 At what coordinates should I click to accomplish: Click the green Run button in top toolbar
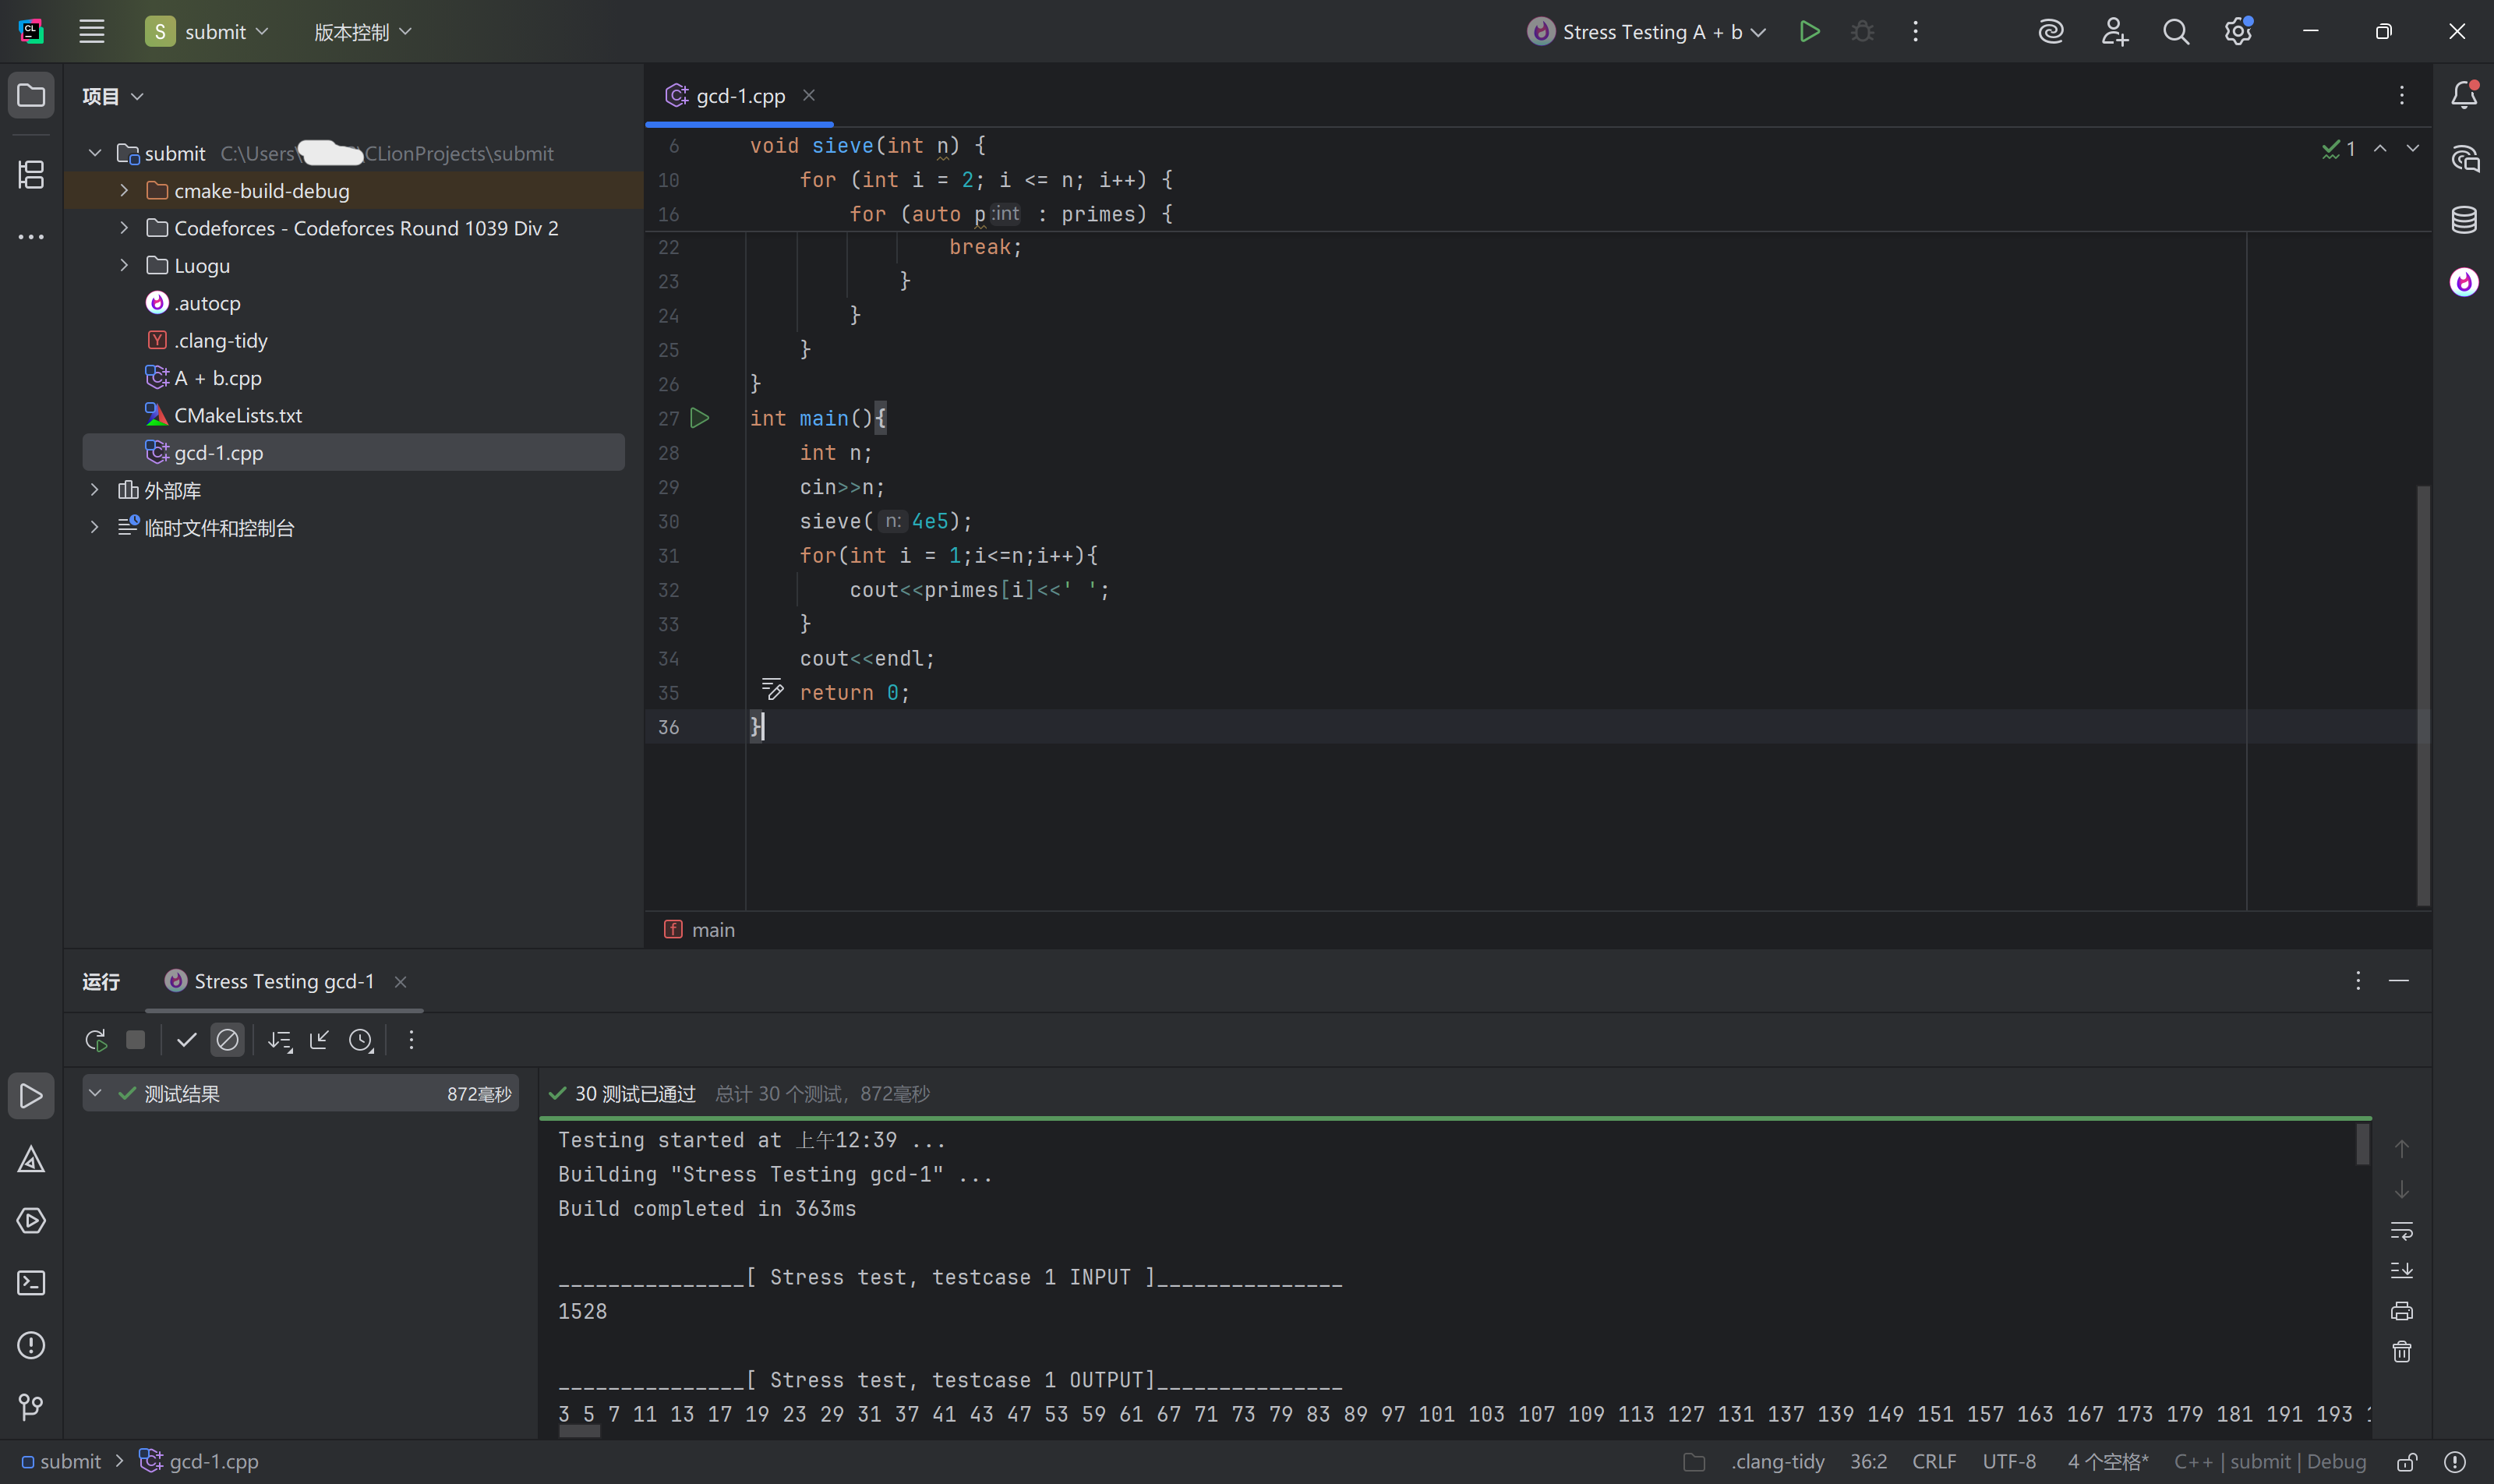[x=1809, y=31]
